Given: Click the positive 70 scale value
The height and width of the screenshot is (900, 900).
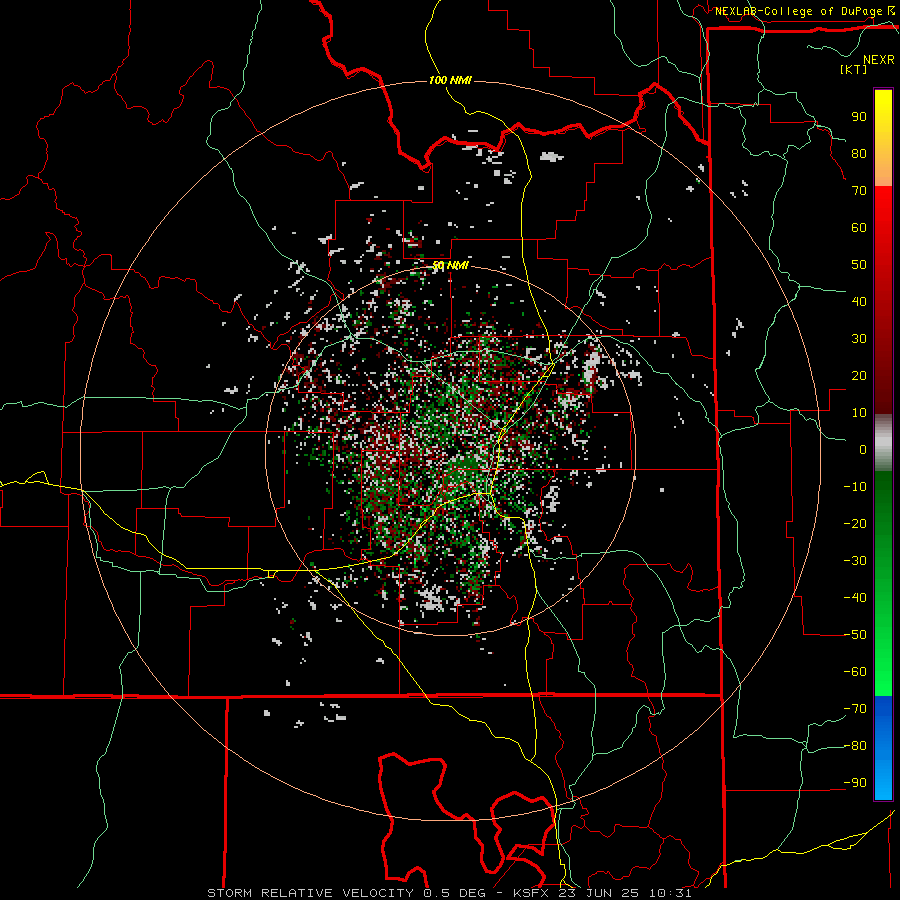Looking at the screenshot, I should pyautogui.click(x=859, y=191).
